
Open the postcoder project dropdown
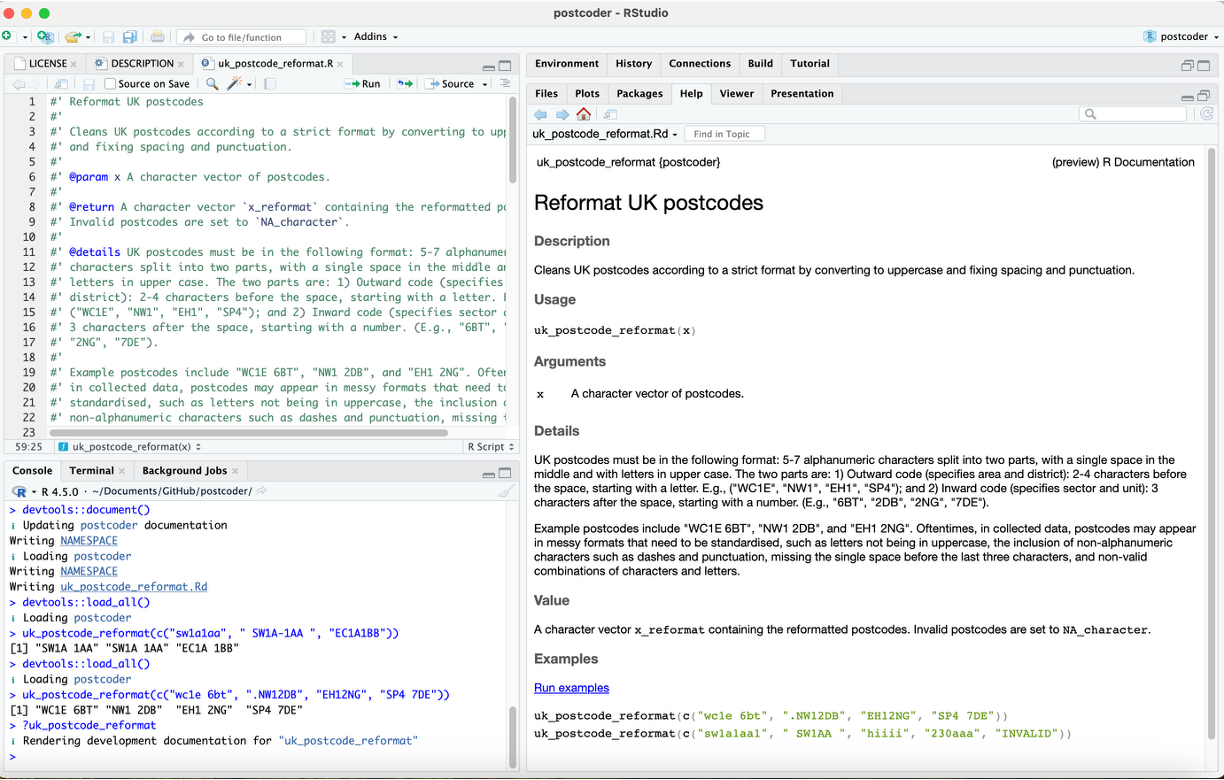pyautogui.click(x=1182, y=36)
